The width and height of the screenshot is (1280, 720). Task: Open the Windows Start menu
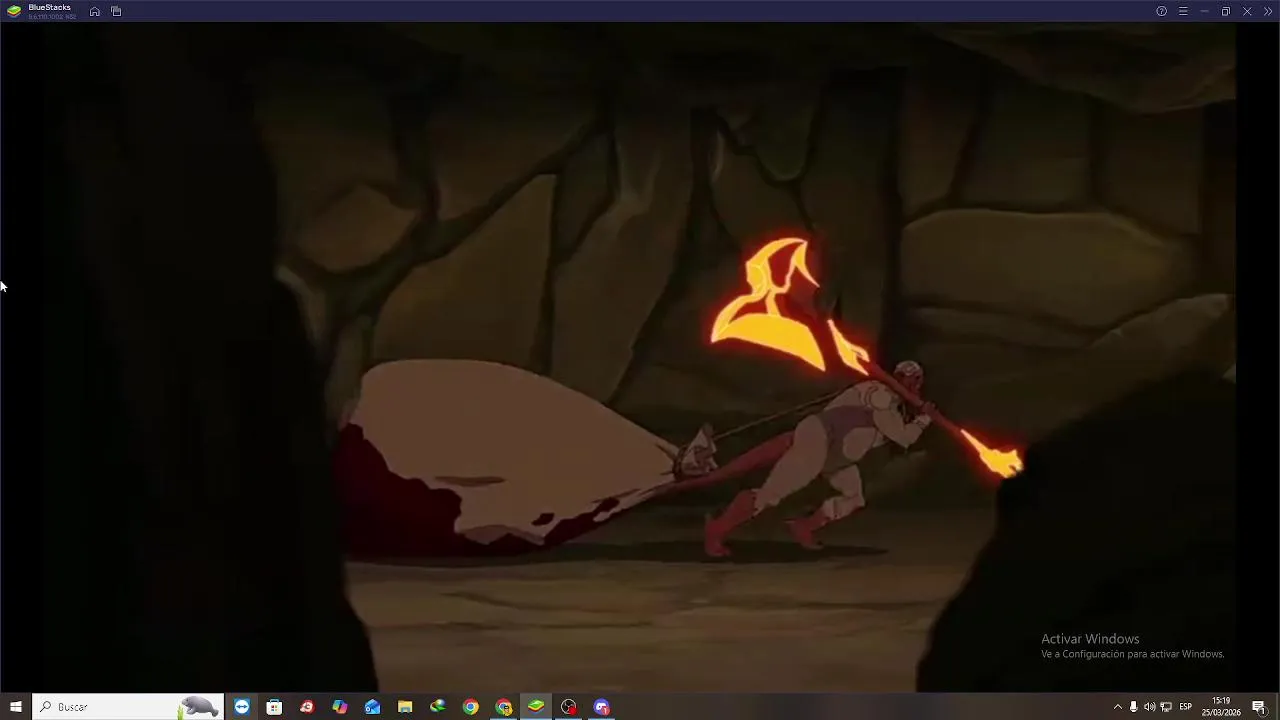coord(16,707)
